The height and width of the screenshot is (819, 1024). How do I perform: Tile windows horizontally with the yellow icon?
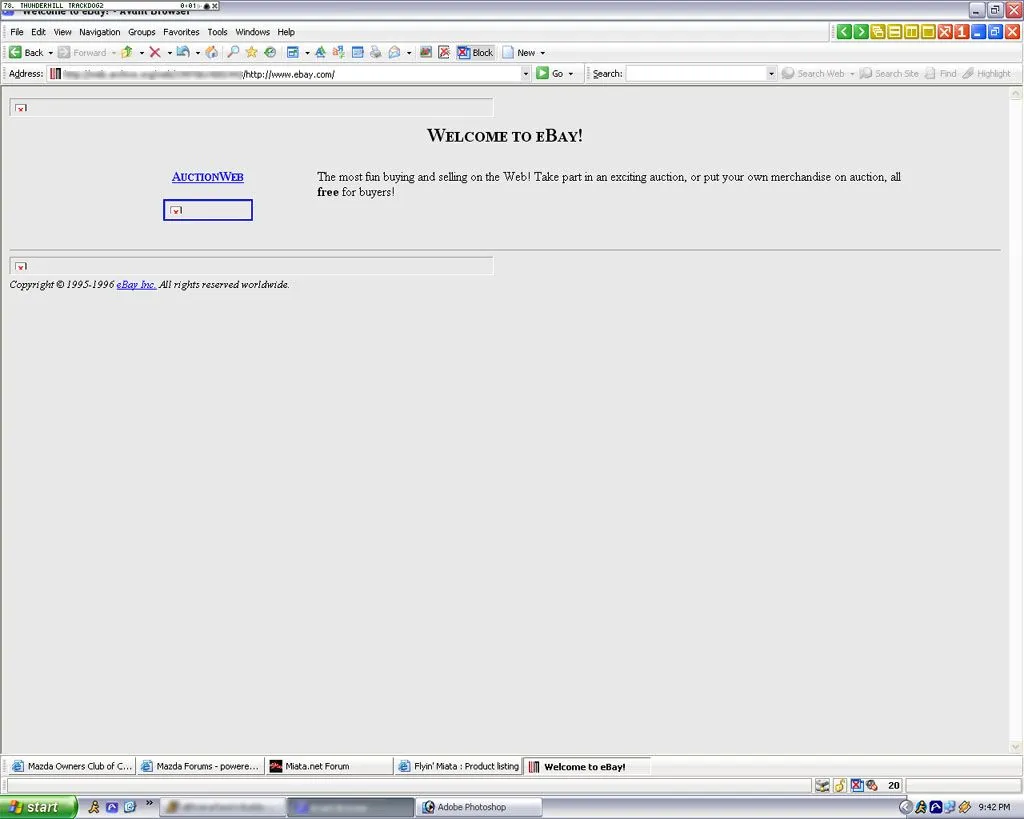pyautogui.click(x=894, y=31)
